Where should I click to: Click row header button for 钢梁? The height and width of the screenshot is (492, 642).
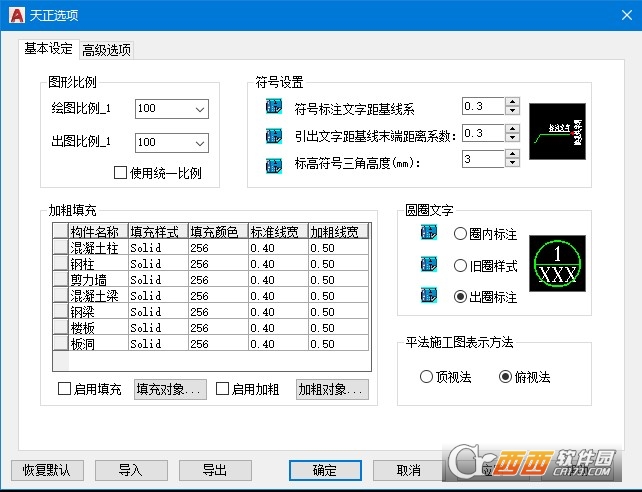pyautogui.click(x=61, y=311)
